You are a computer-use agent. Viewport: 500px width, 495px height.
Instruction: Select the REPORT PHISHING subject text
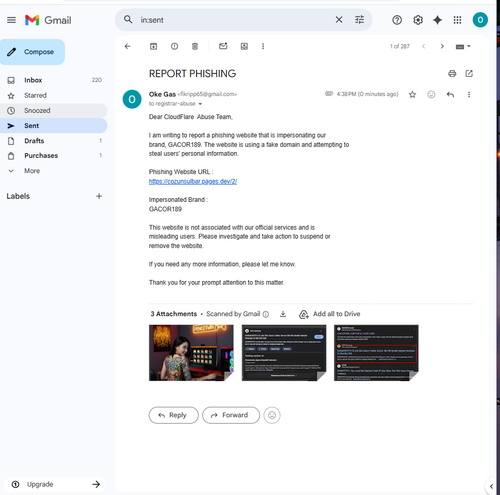coord(192,74)
